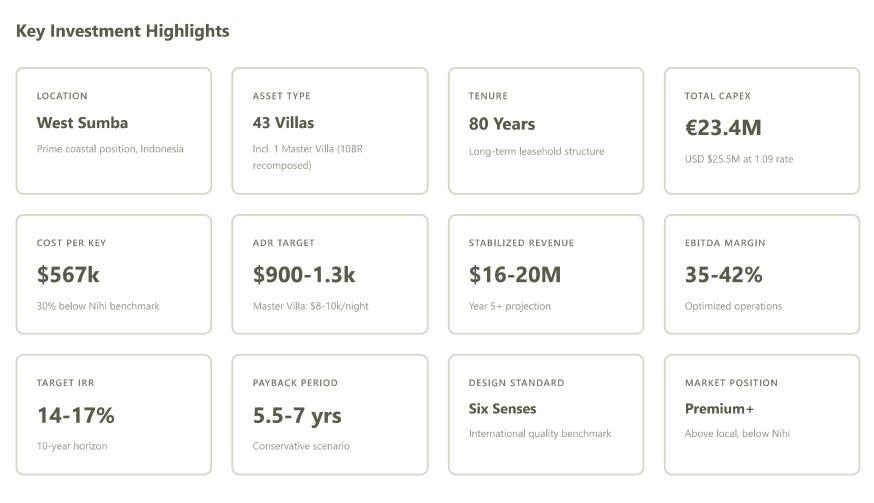This screenshot has width=874, height=503.
Task: Click the 'International quality benchmark' caption
Action: pos(539,434)
